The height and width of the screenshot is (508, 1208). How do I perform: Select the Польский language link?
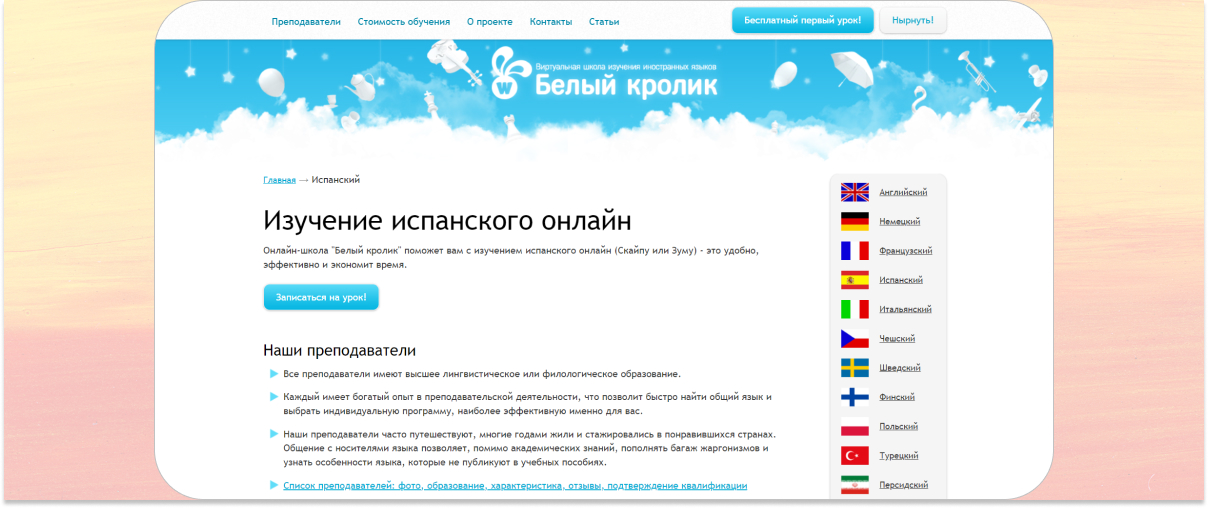898,426
